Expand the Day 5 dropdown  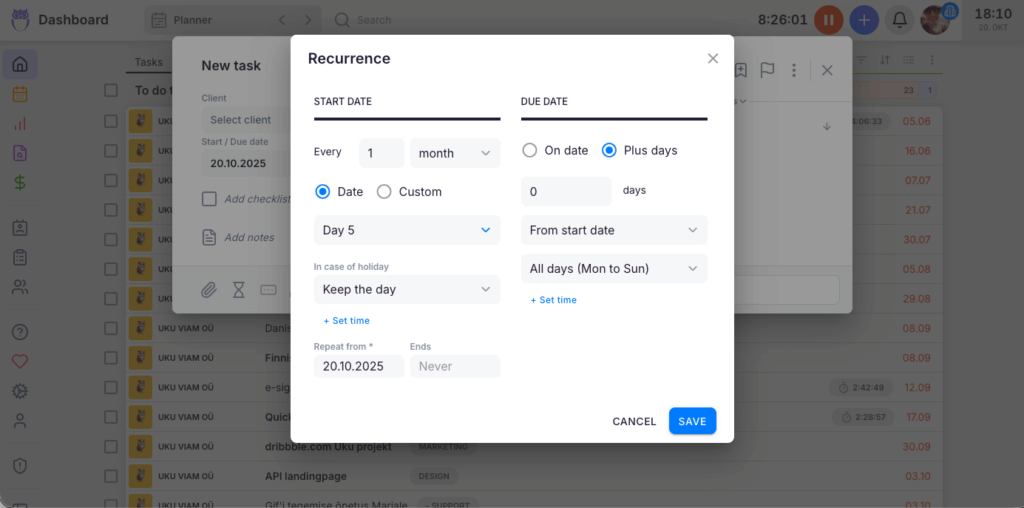tap(407, 230)
